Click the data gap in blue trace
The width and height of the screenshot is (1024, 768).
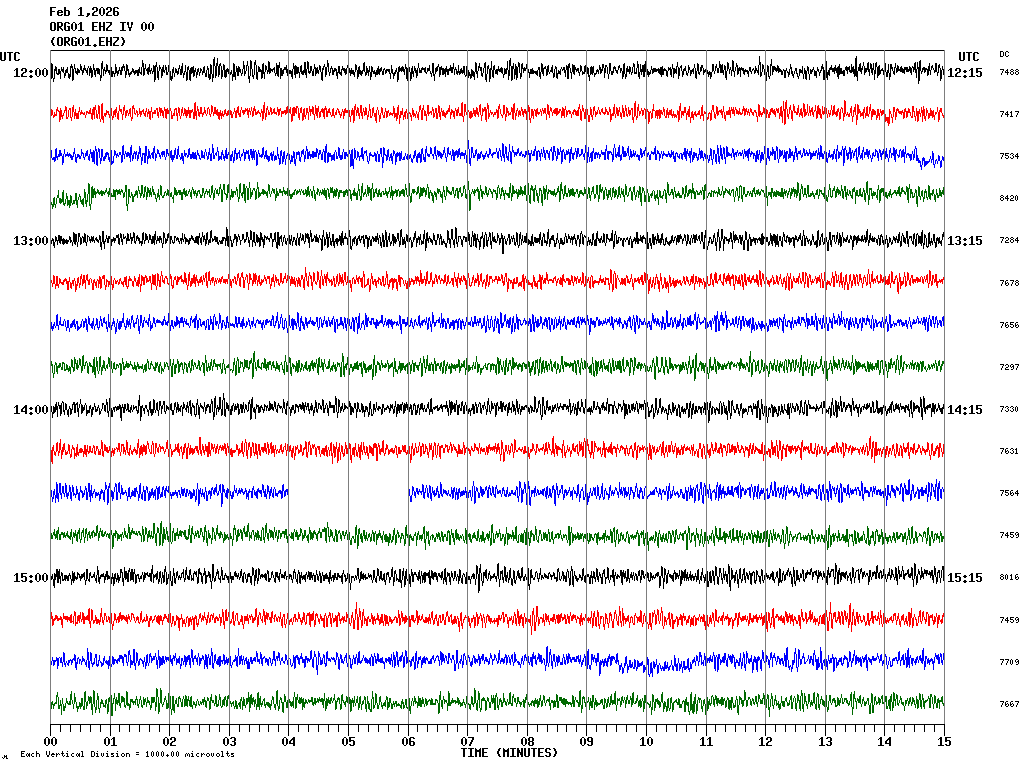click(x=348, y=491)
